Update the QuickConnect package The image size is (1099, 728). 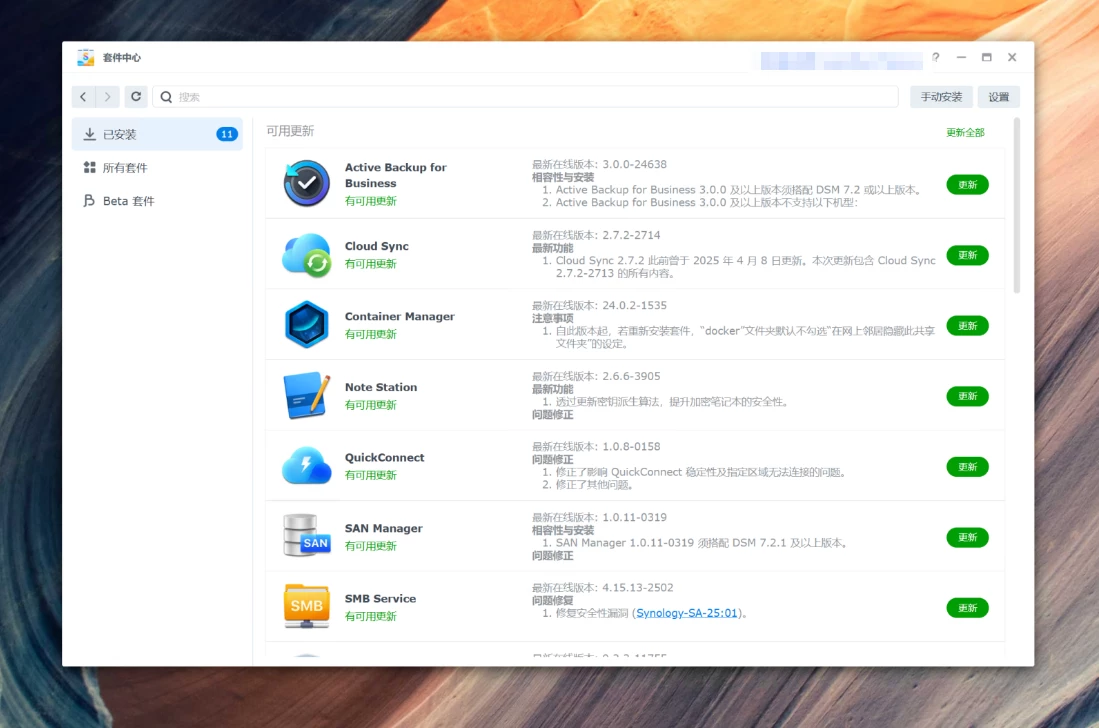click(x=967, y=467)
